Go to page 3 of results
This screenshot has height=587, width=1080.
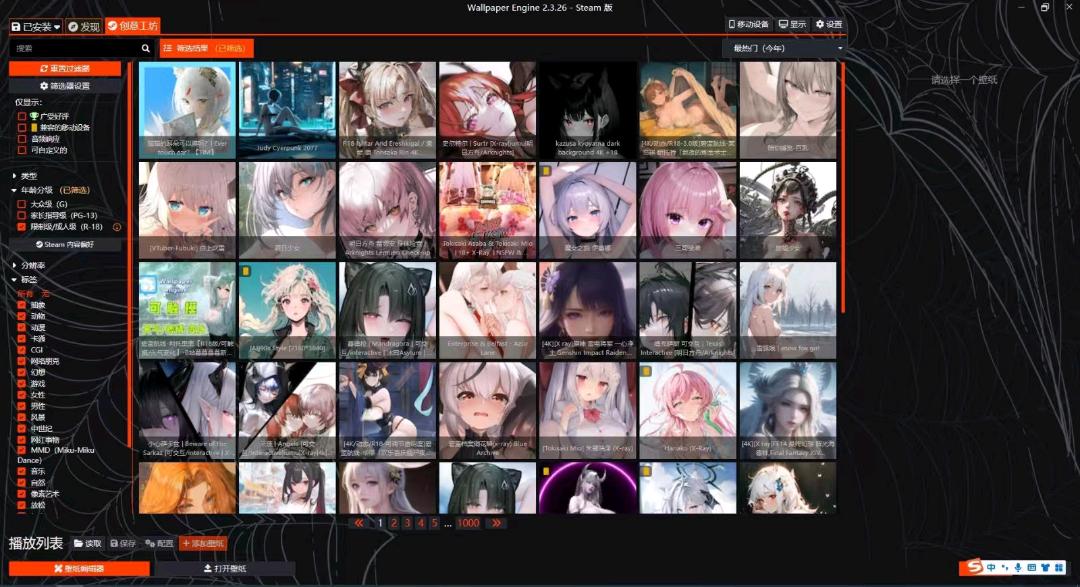[408, 524]
